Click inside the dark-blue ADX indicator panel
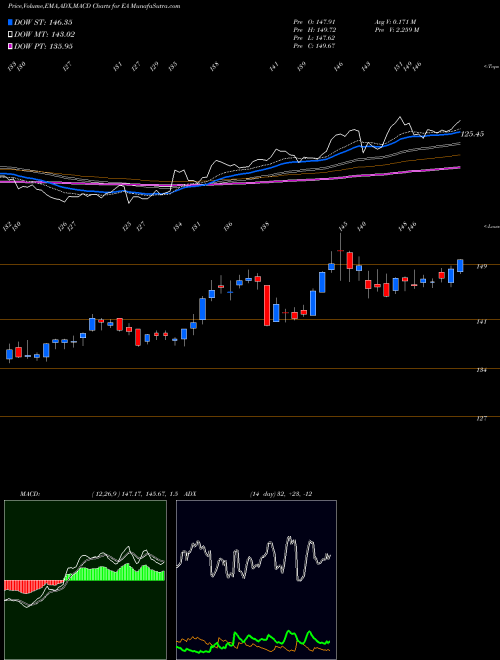 pos(256,580)
